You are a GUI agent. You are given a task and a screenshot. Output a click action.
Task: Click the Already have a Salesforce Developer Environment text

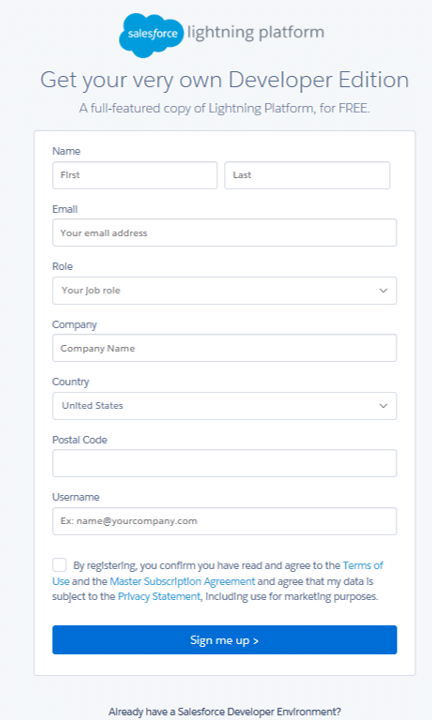coord(224,712)
